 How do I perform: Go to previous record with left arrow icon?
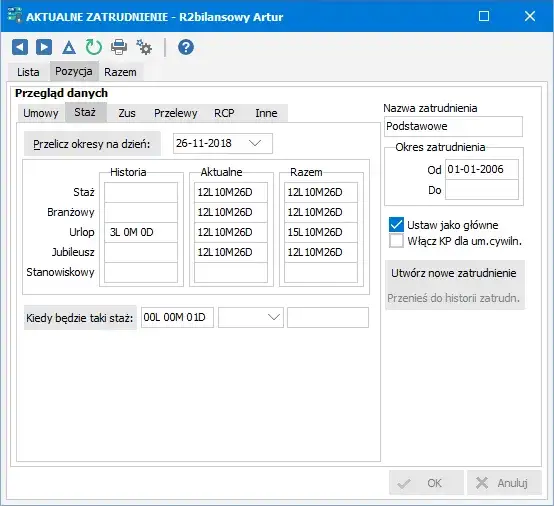(x=20, y=47)
